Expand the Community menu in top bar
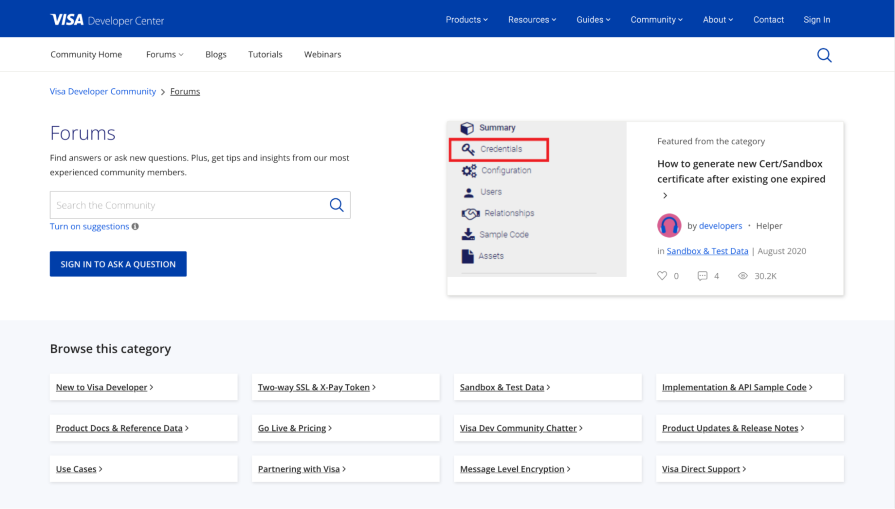This screenshot has width=895, height=509. click(656, 19)
